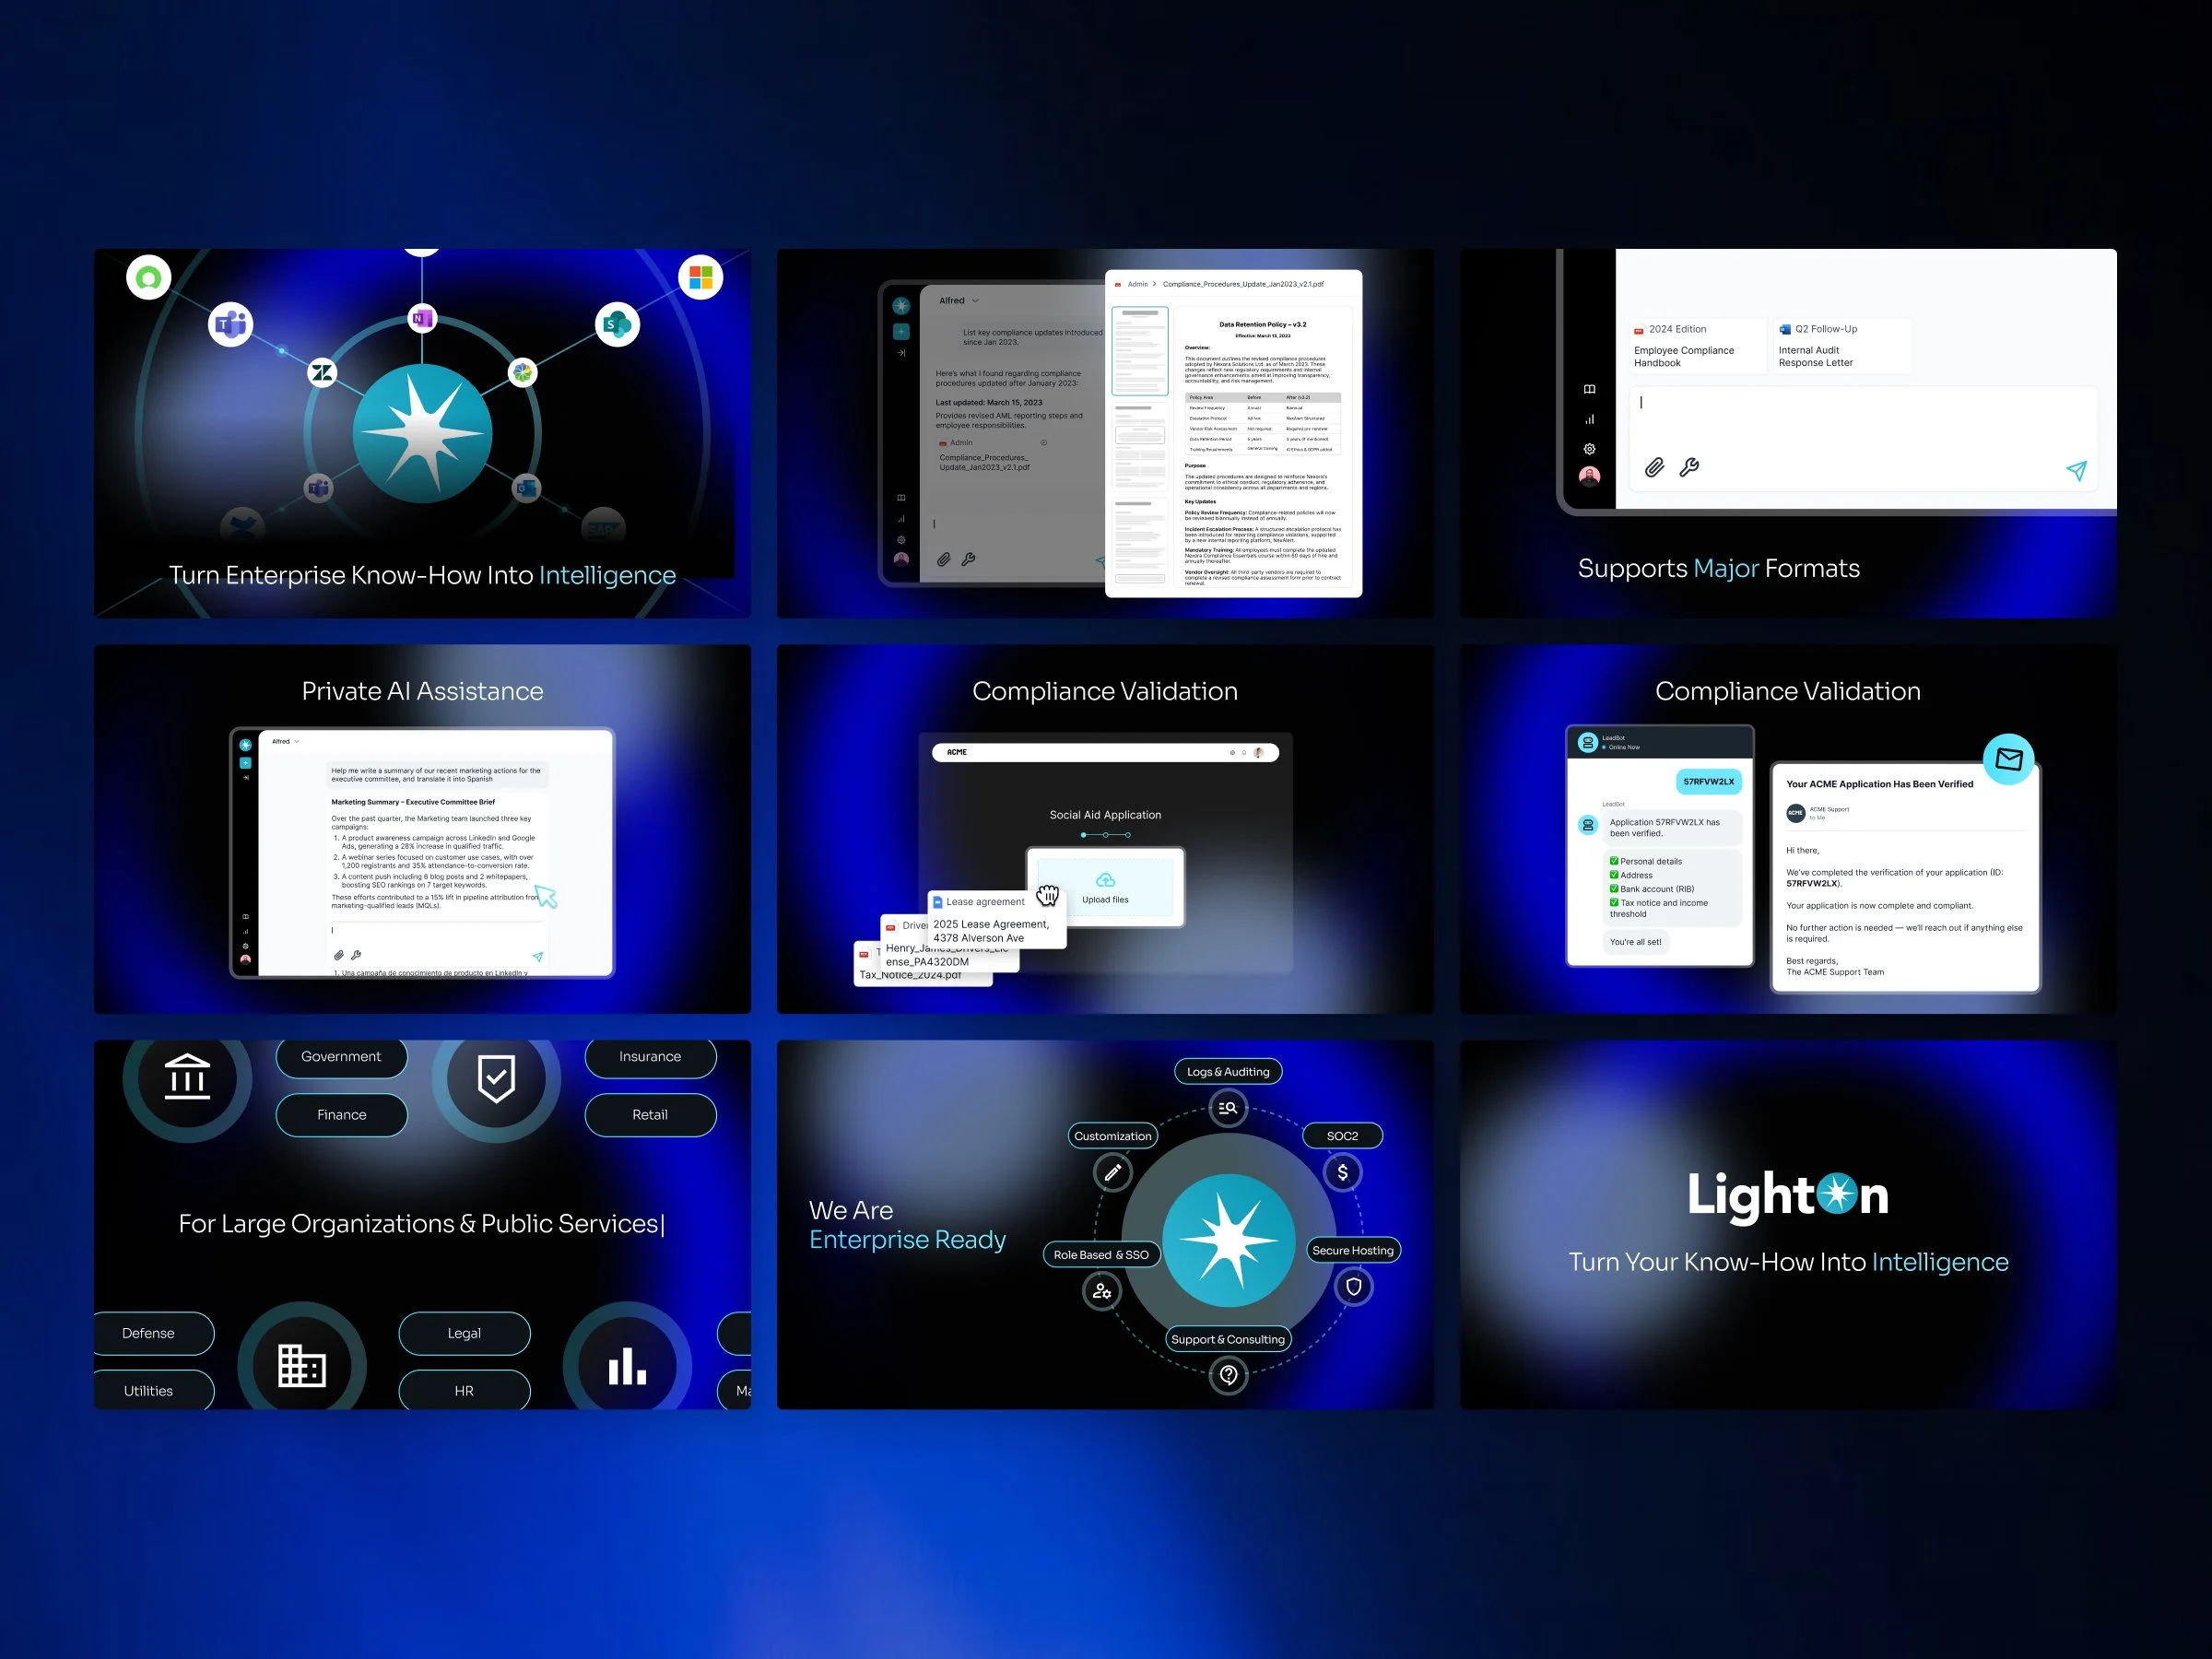The height and width of the screenshot is (1659, 2212).
Task: Click the cloud Upload files icon
Action: 1105,880
